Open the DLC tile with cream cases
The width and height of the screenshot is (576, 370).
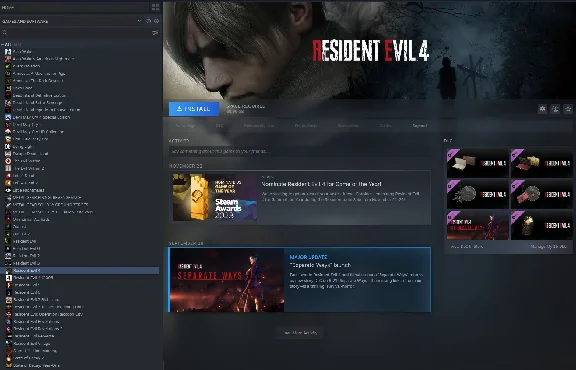(478, 163)
